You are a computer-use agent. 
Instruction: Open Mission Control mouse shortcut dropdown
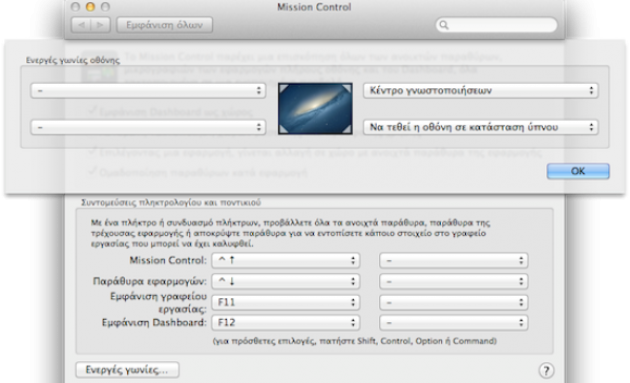(x=454, y=260)
